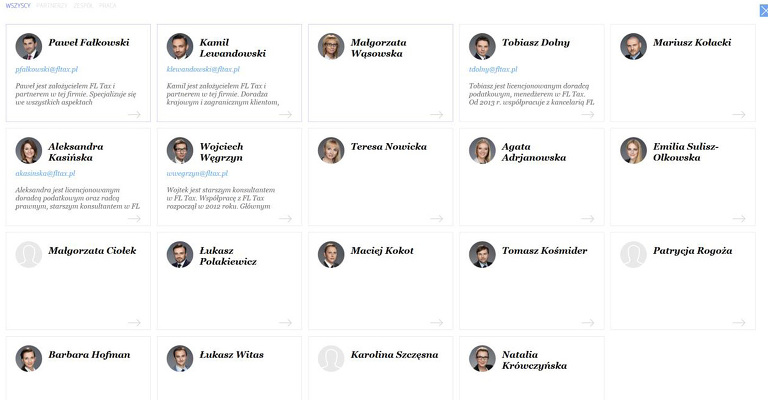Screen dimensions: 768x400
Task: Click Paweł Fałkowski's profile photo
Action: 28,46
